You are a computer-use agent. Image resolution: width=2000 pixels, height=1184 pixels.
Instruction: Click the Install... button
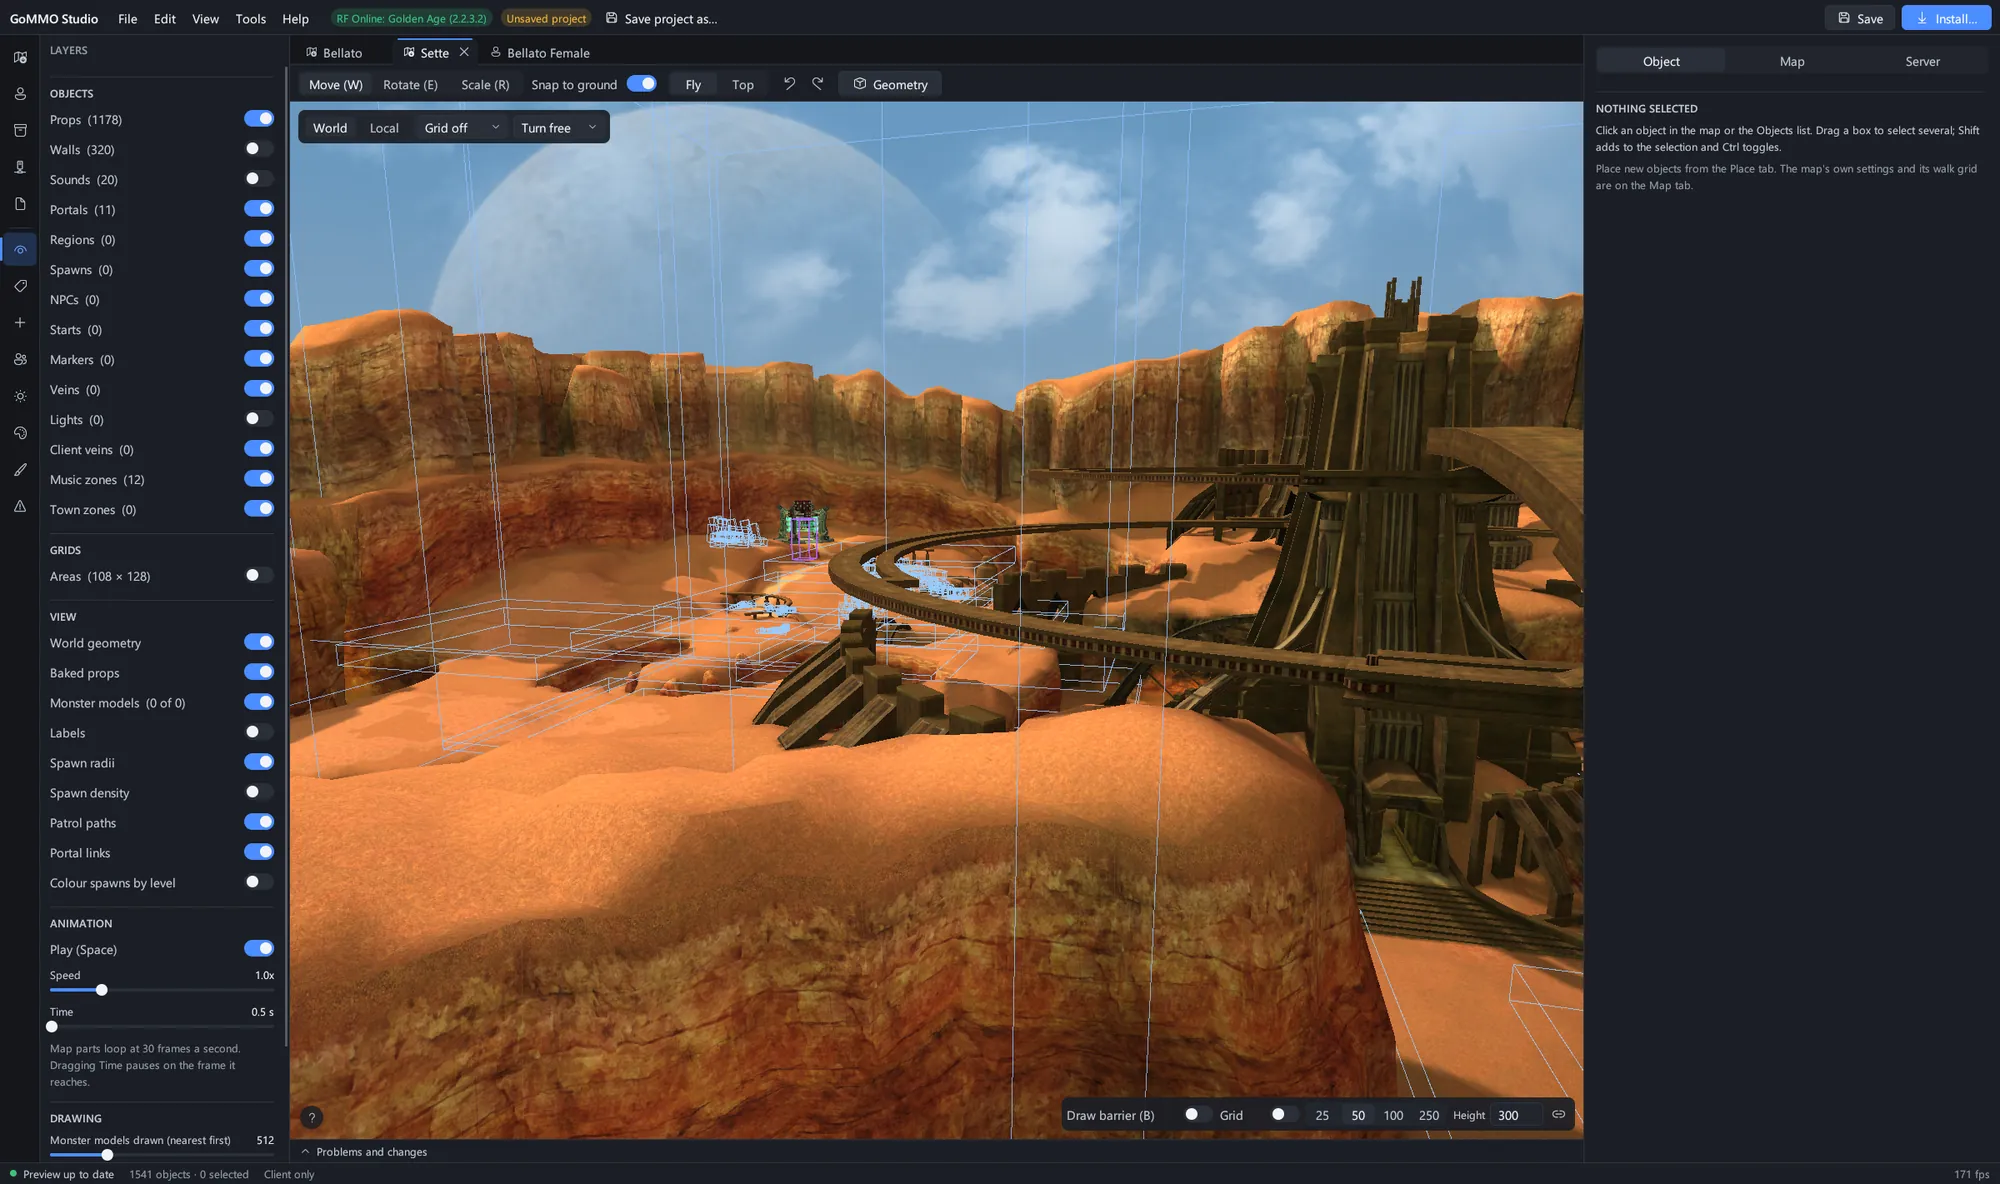pos(1946,18)
